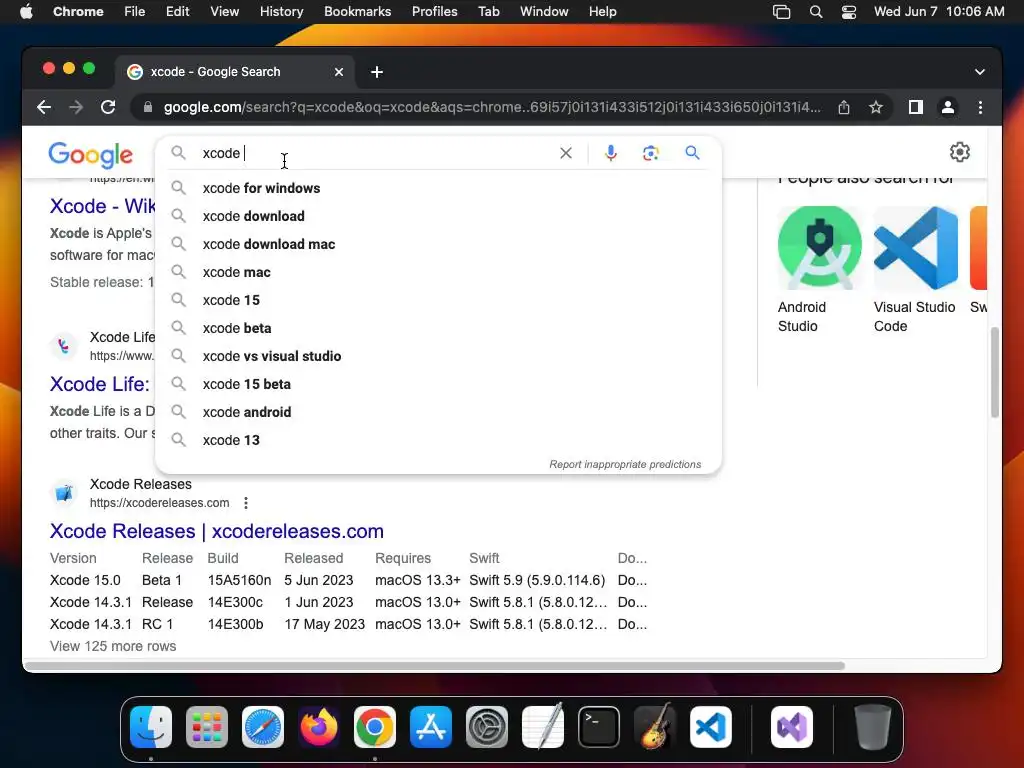Select the 'xcode android' suggestion
This screenshot has height=768, width=1024.
[x=438, y=413]
